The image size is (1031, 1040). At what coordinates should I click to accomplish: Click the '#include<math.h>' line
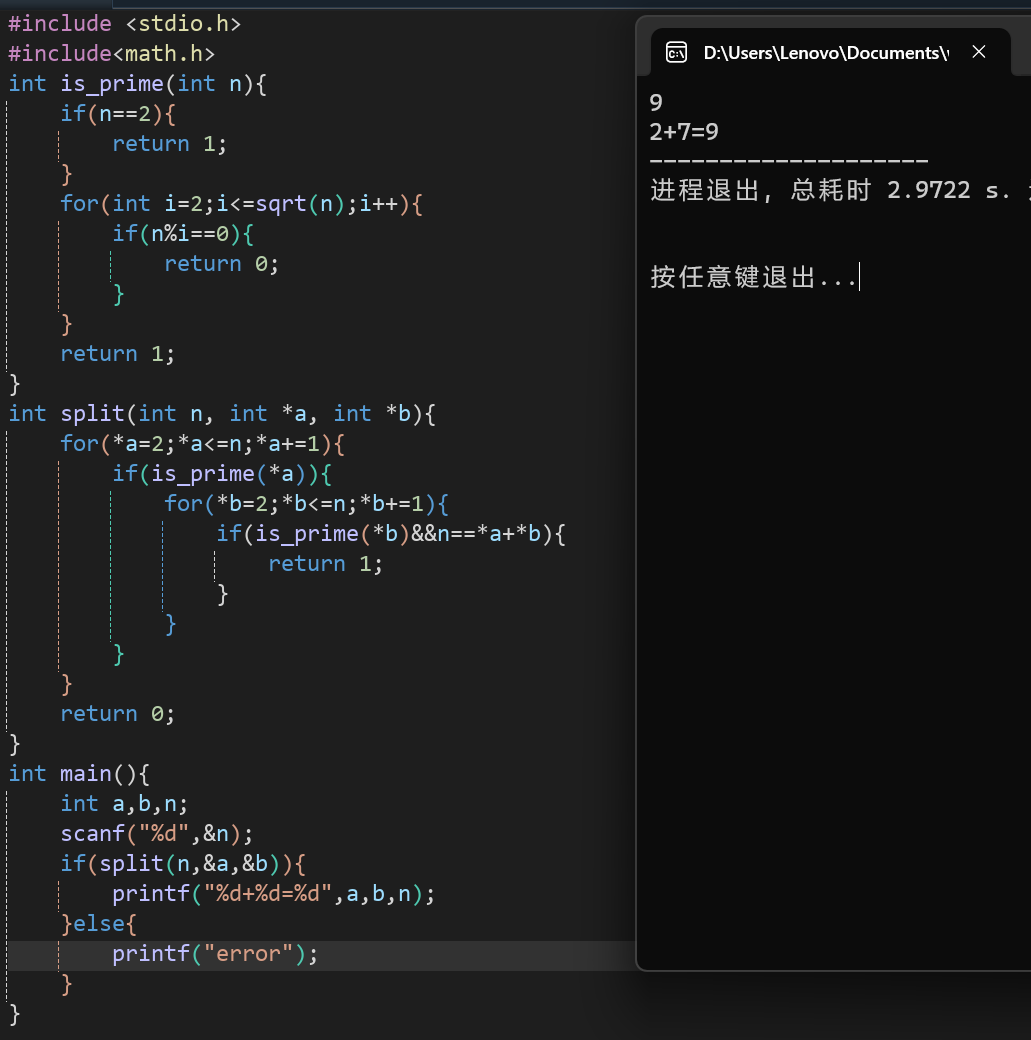(x=111, y=54)
